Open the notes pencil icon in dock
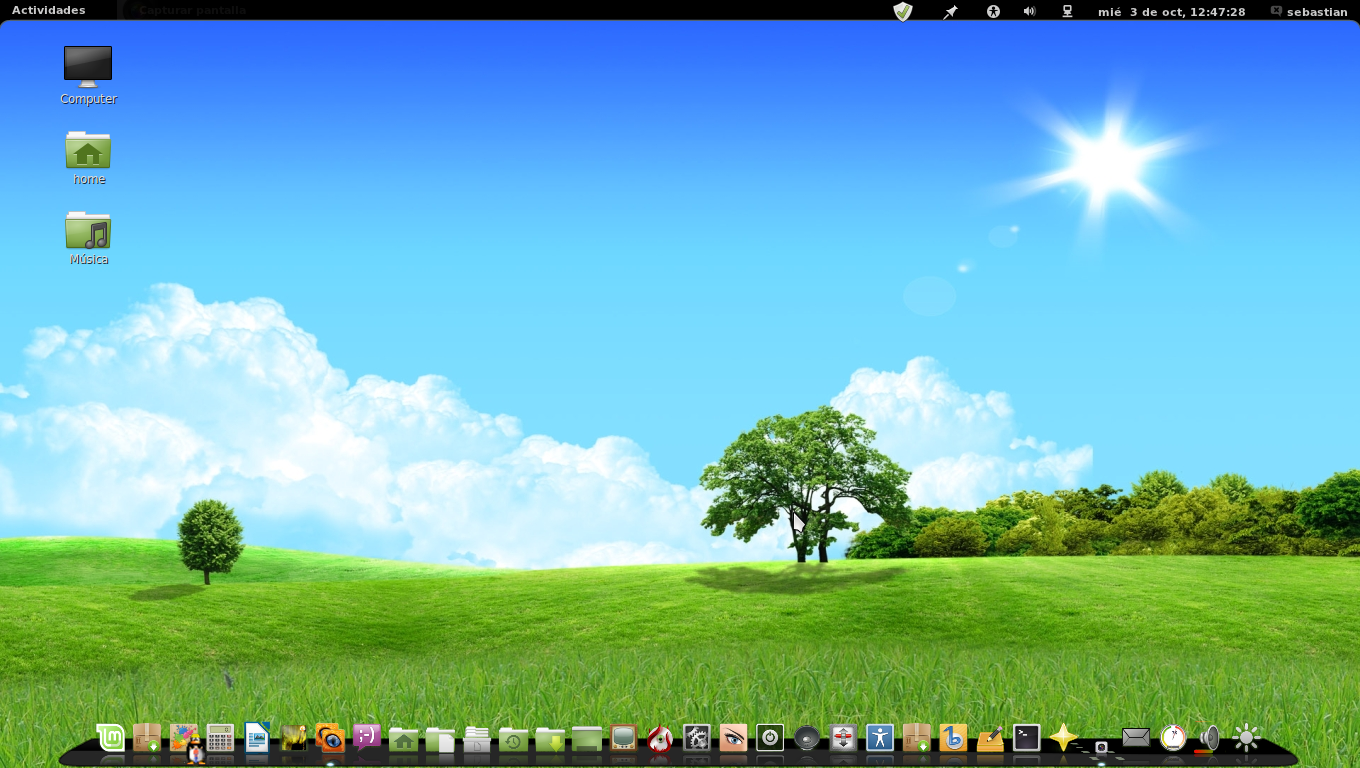 989,738
